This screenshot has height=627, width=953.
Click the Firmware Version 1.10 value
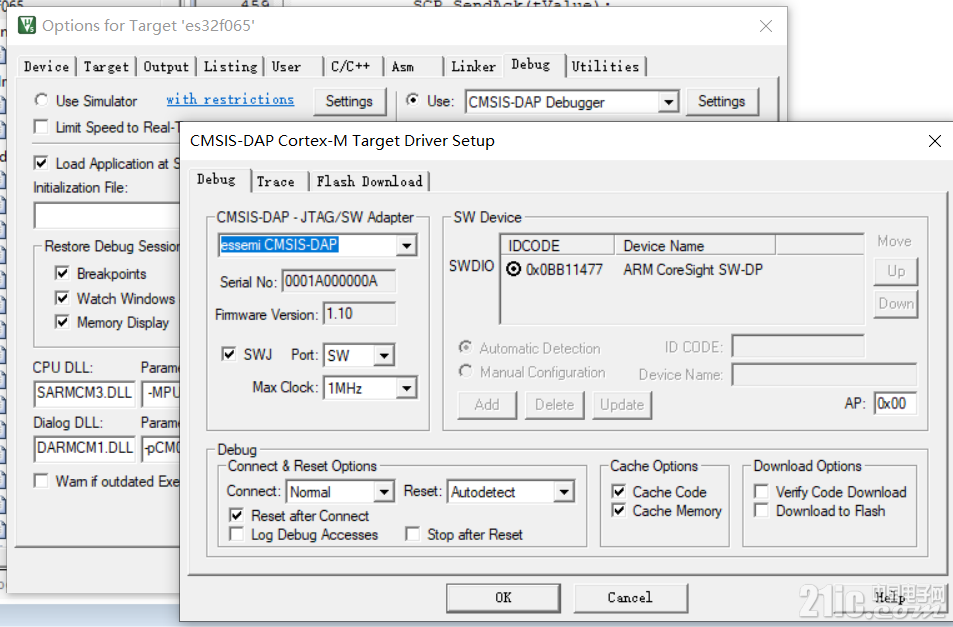(359, 314)
